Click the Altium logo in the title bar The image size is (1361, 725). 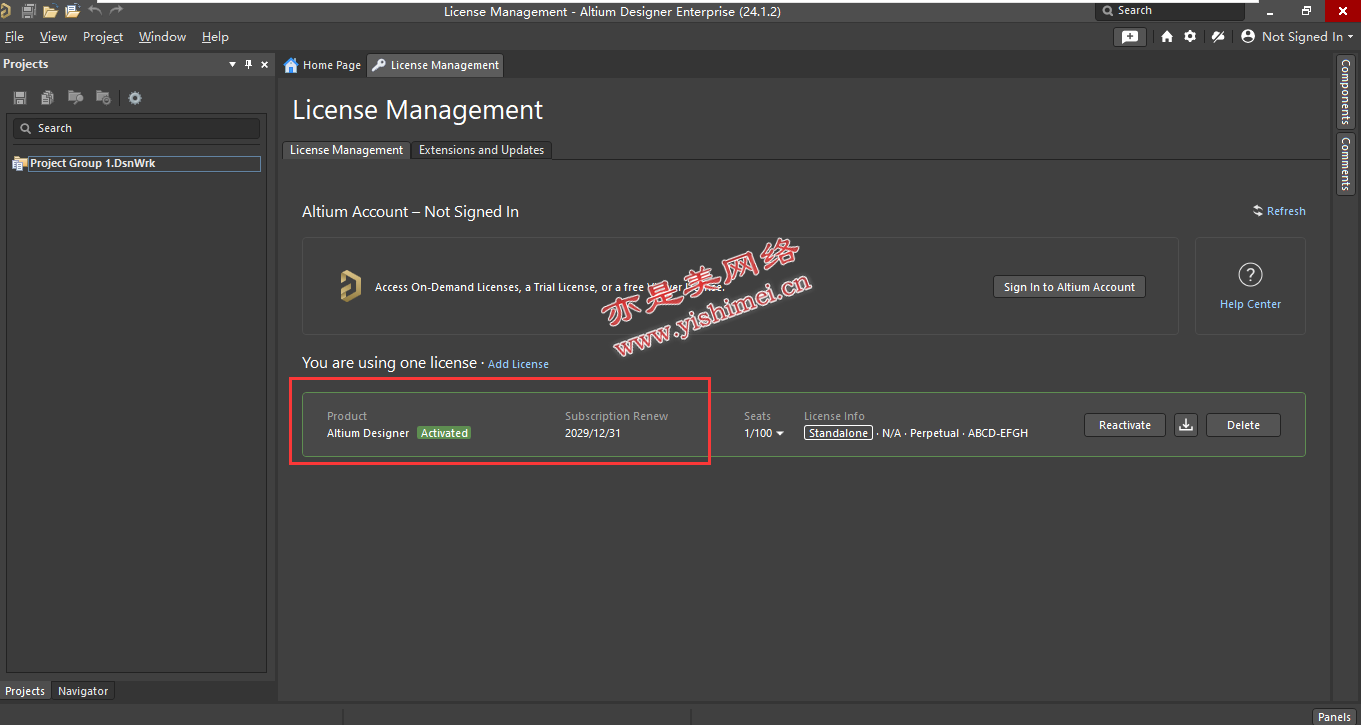[x=6, y=10]
